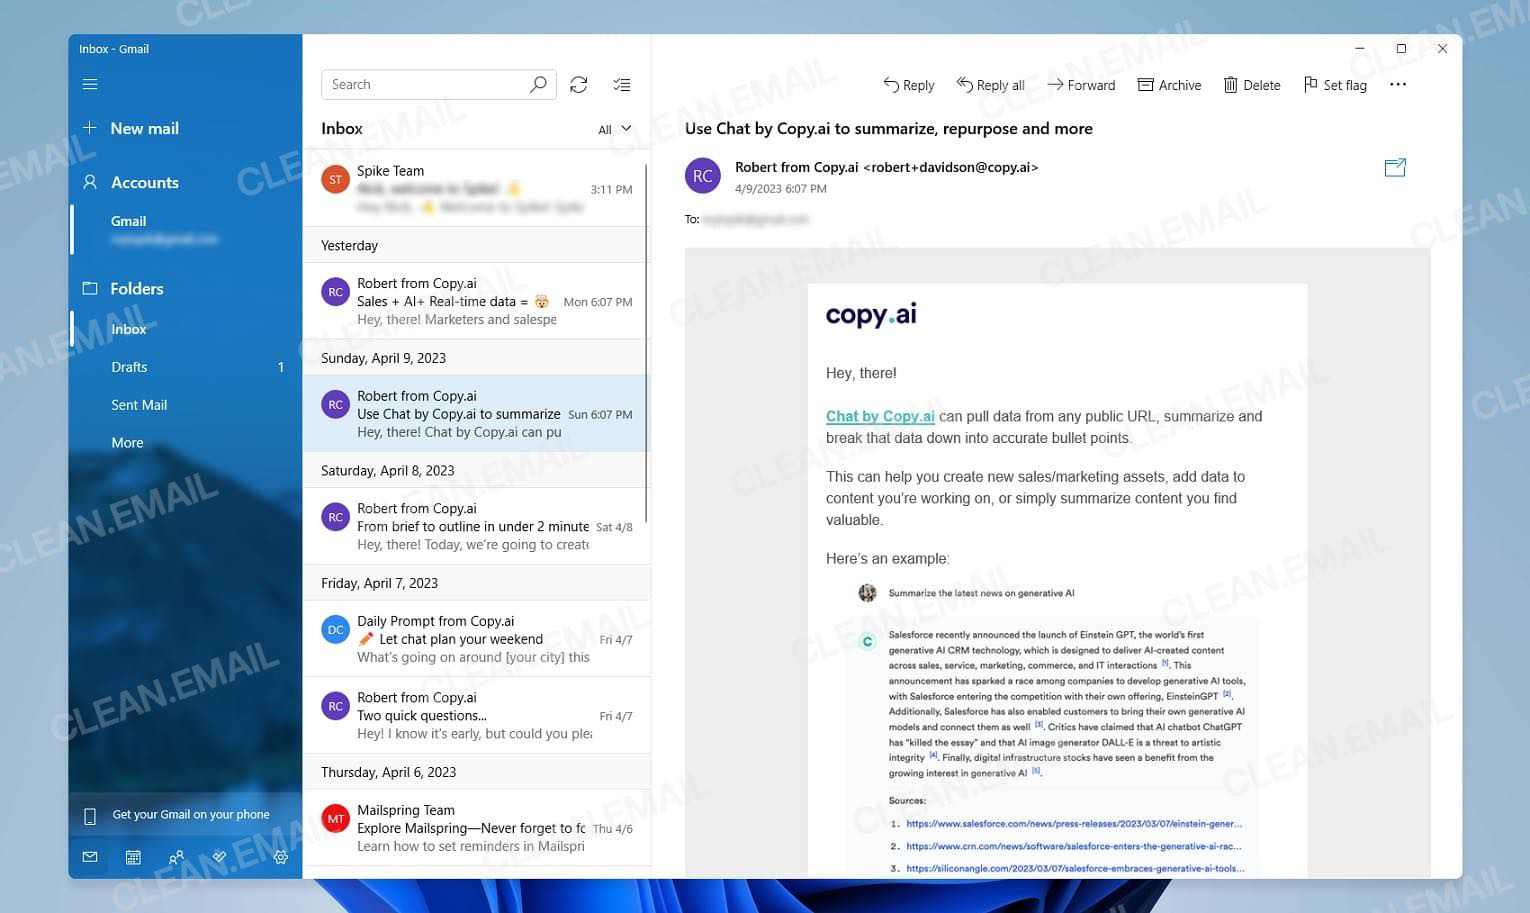Open Mailspring Team 'Explore Mailspring' email

476,828
